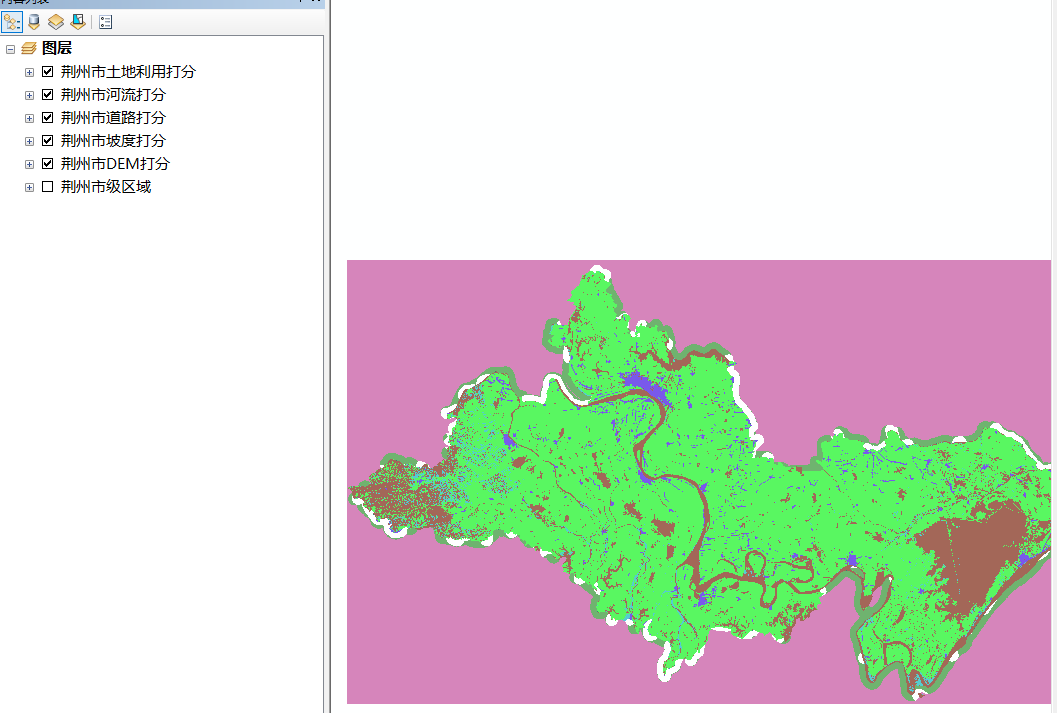
Task: Select layer name 荆州市坡度打分
Action: tap(113, 140)
